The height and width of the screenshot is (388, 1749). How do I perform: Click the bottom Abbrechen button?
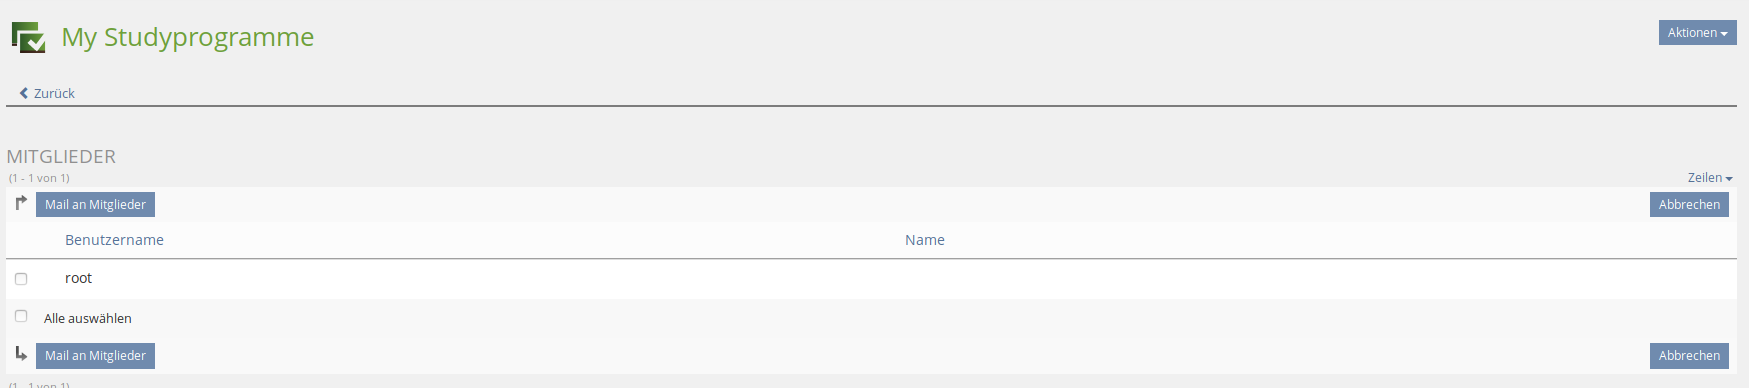1689,355
